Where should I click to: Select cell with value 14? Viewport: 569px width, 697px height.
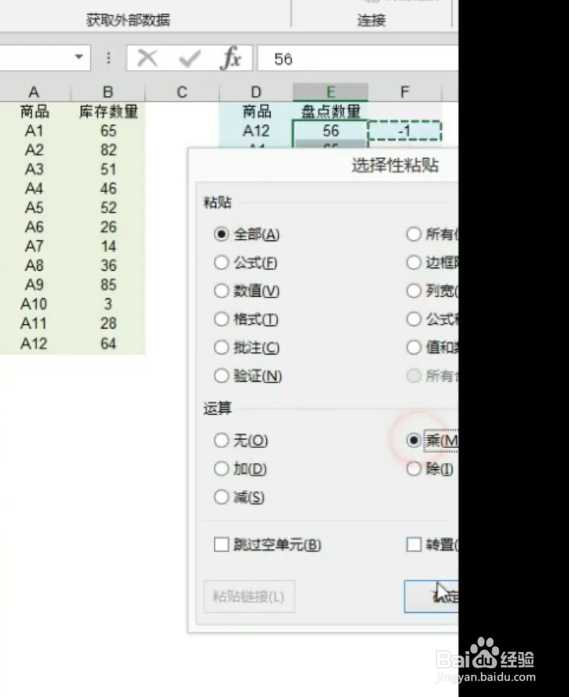(x=108, y=246)
